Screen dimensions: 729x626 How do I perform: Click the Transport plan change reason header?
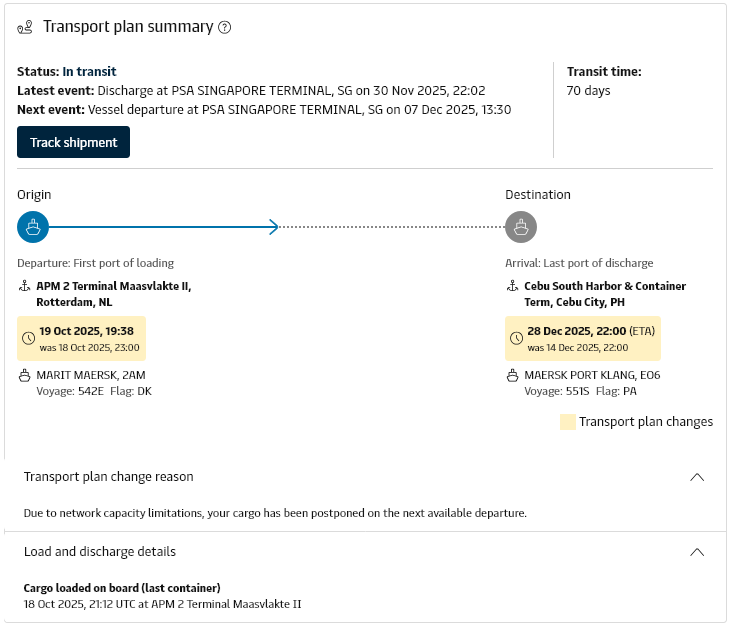point(109,477)
